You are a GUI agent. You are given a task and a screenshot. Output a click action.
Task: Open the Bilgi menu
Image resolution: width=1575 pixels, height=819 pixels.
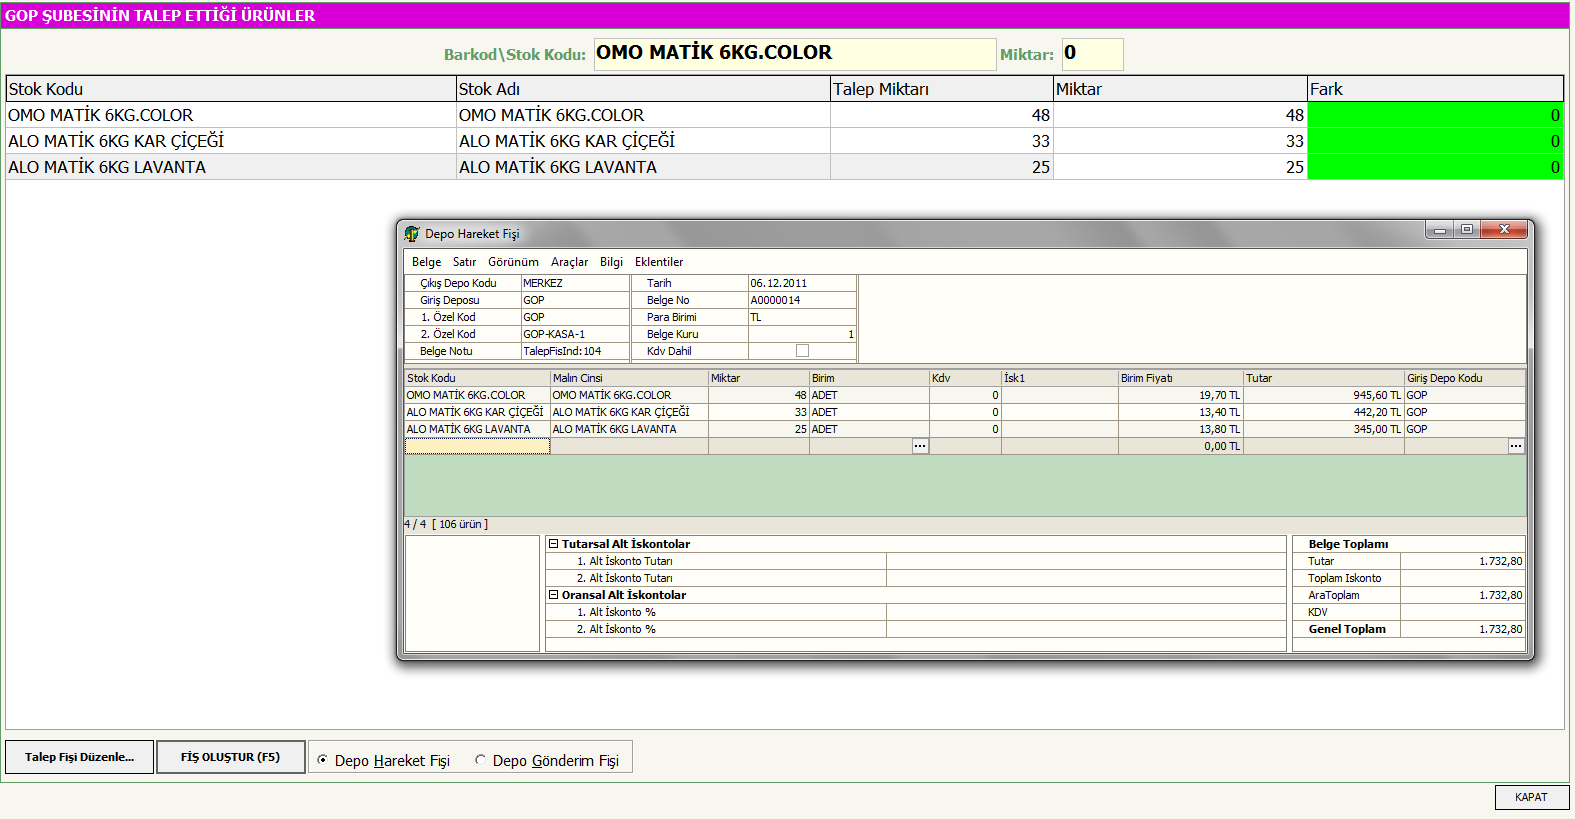pos(611,262)
